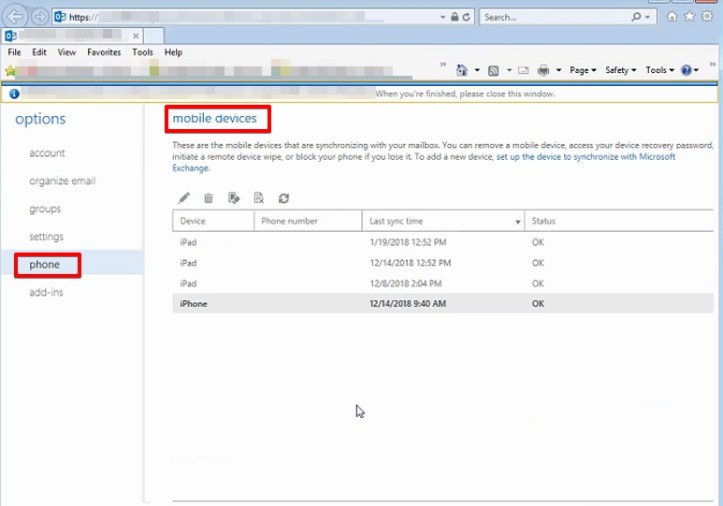The image size is (723, 506).
Task: Open the favorites star icon
Action: point(689,17)
